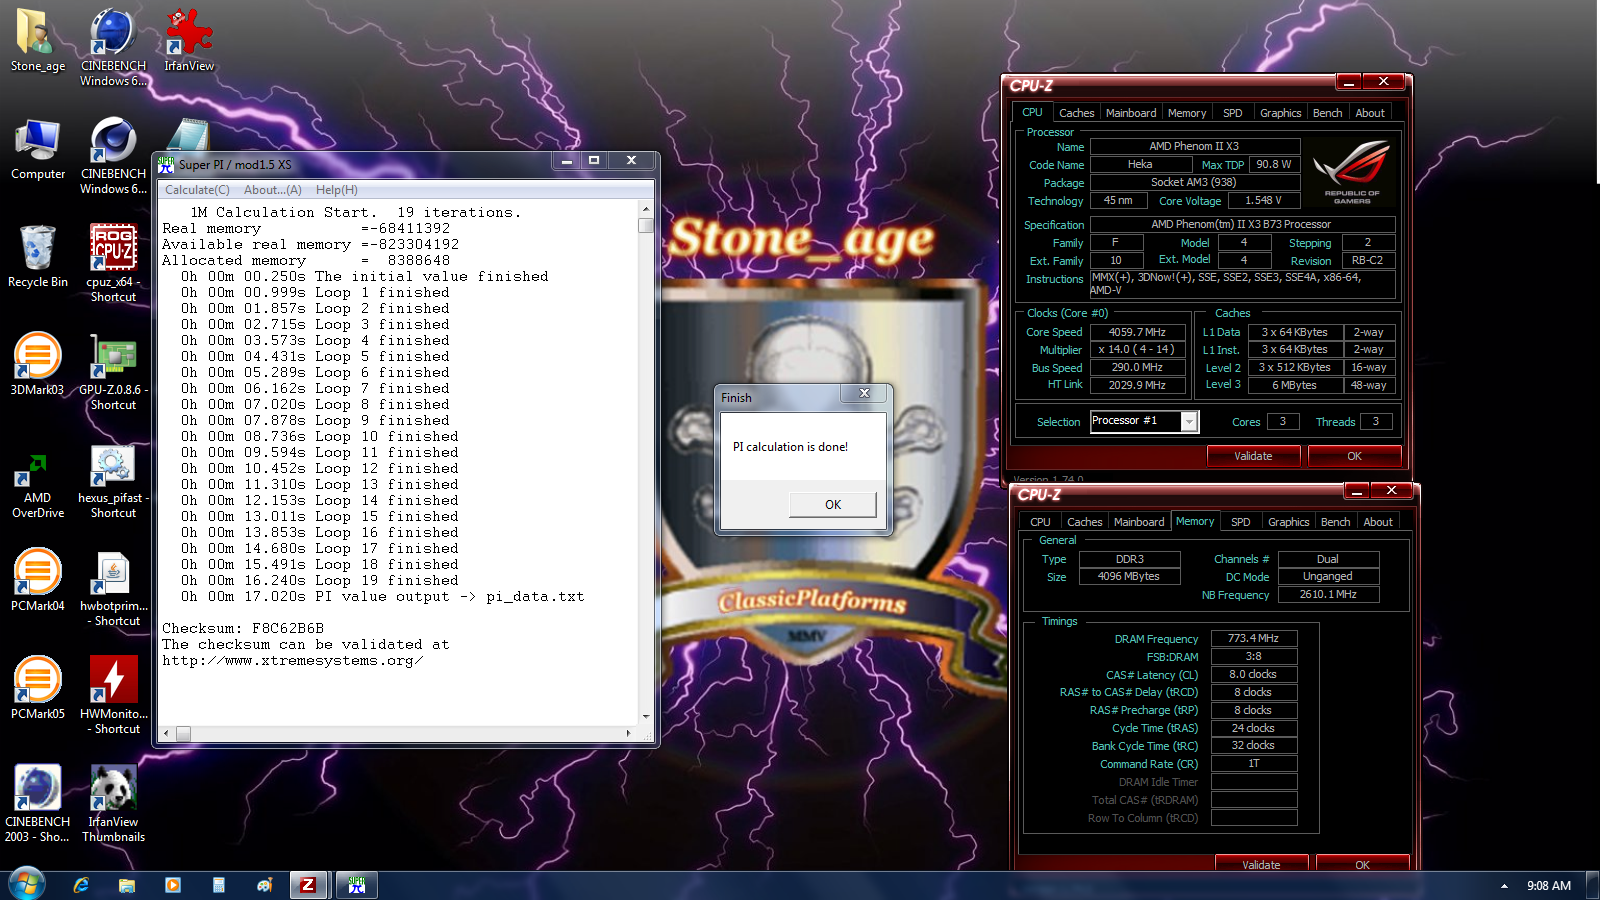
Task: Open Bench tab in lower CPU-Z window
Action: point(1336,522)
